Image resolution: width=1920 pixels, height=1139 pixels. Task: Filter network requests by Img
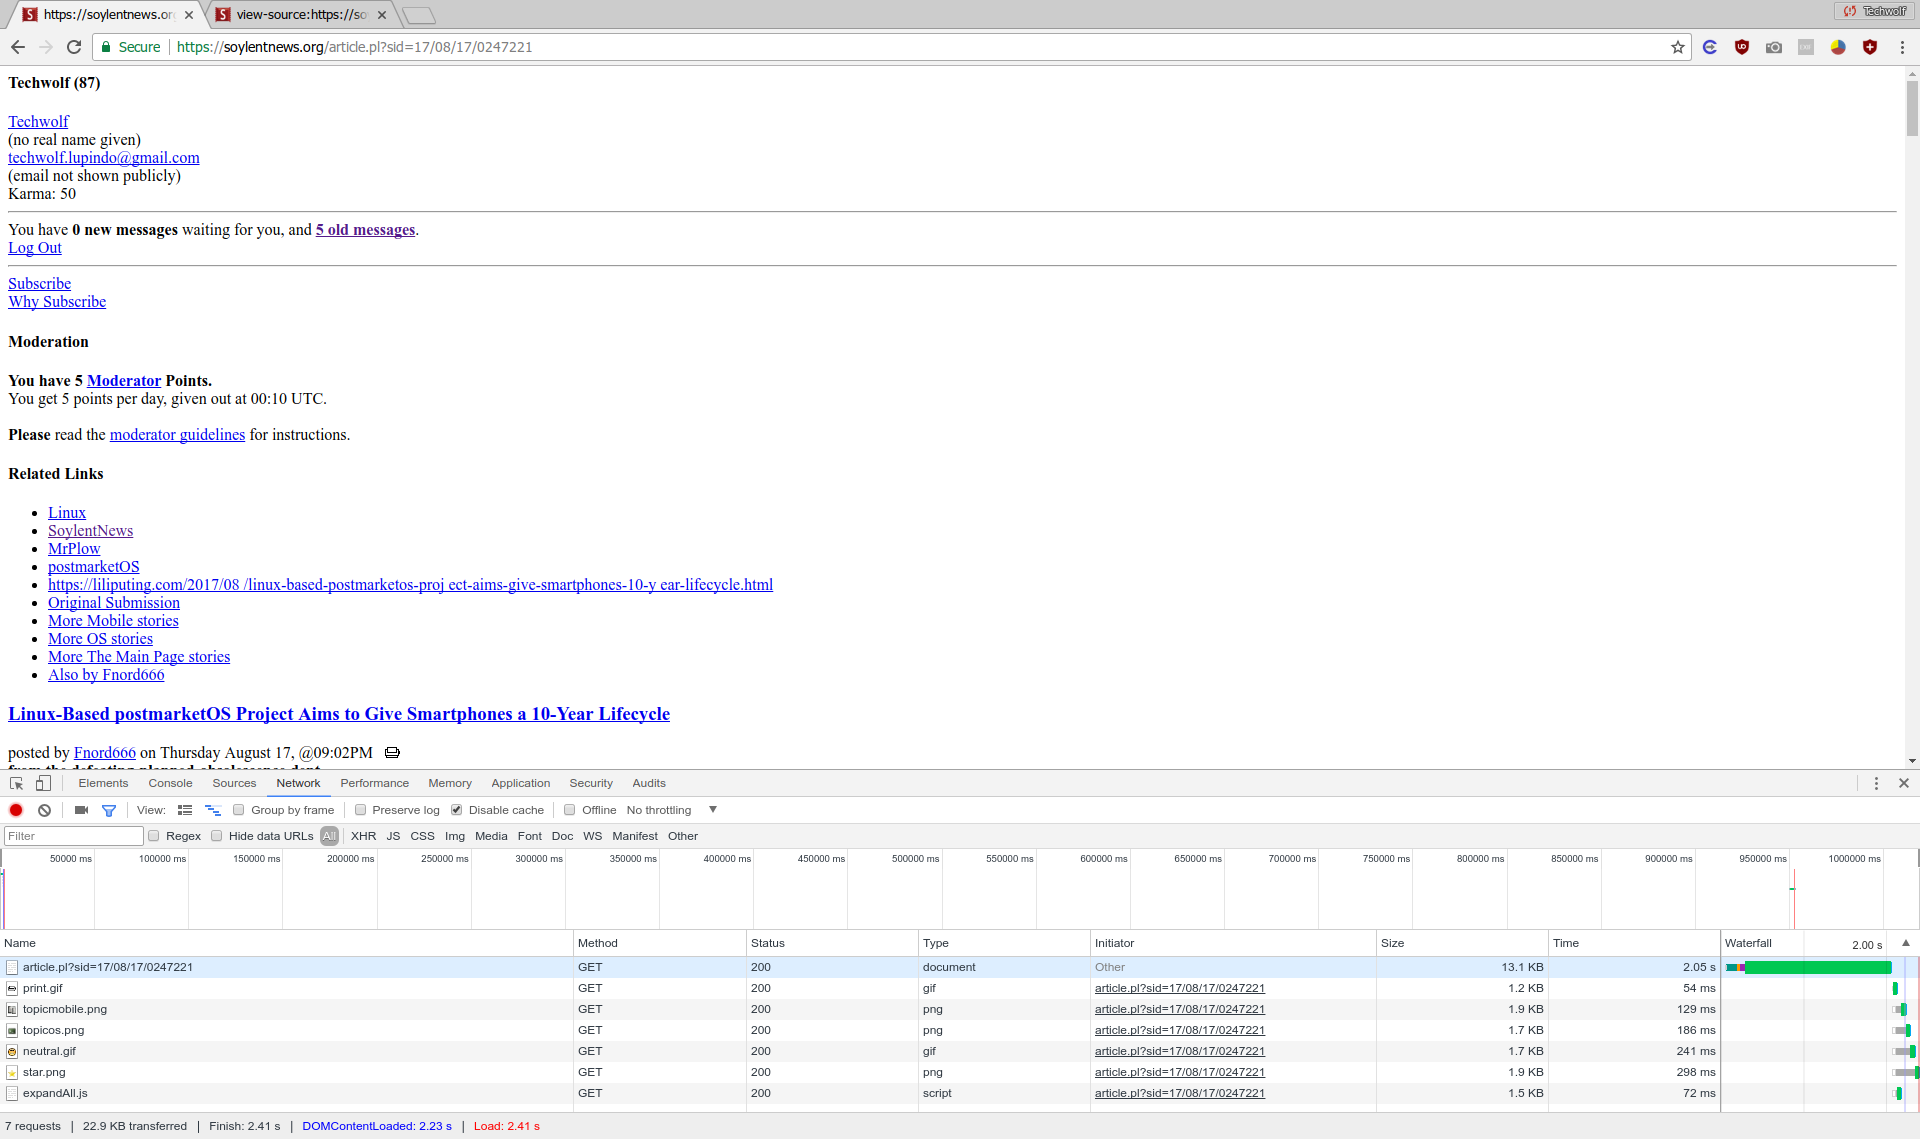point(455,836)
